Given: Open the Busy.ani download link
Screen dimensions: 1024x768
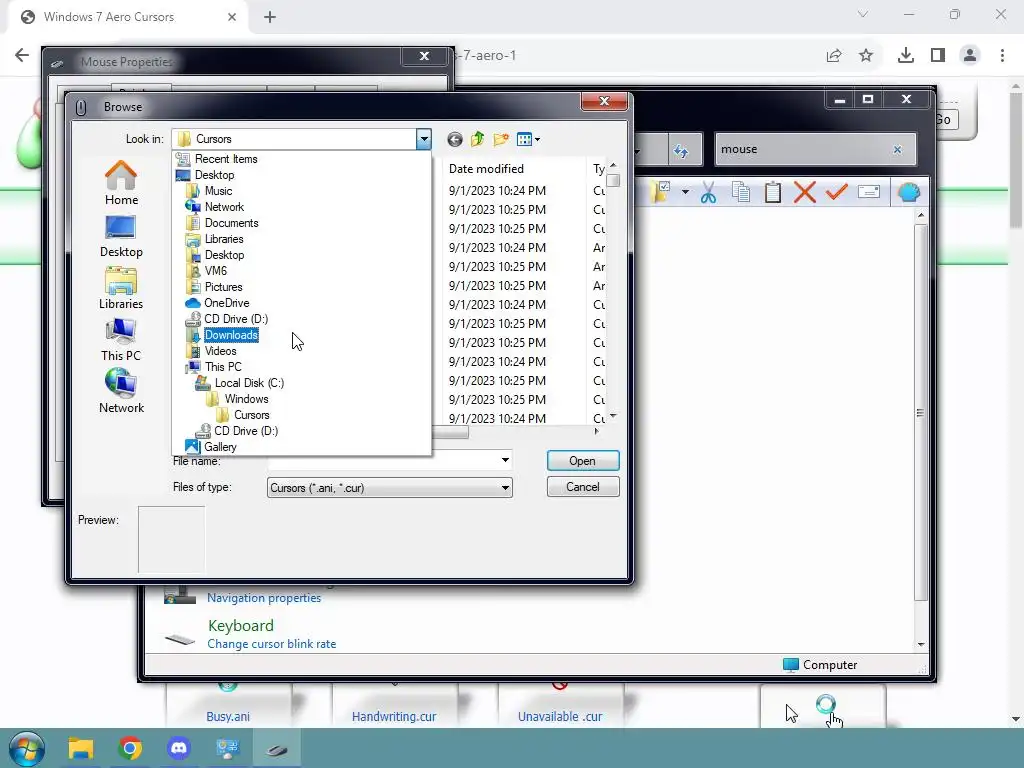Looking at the screenshot, I should (x=228, y=716).
